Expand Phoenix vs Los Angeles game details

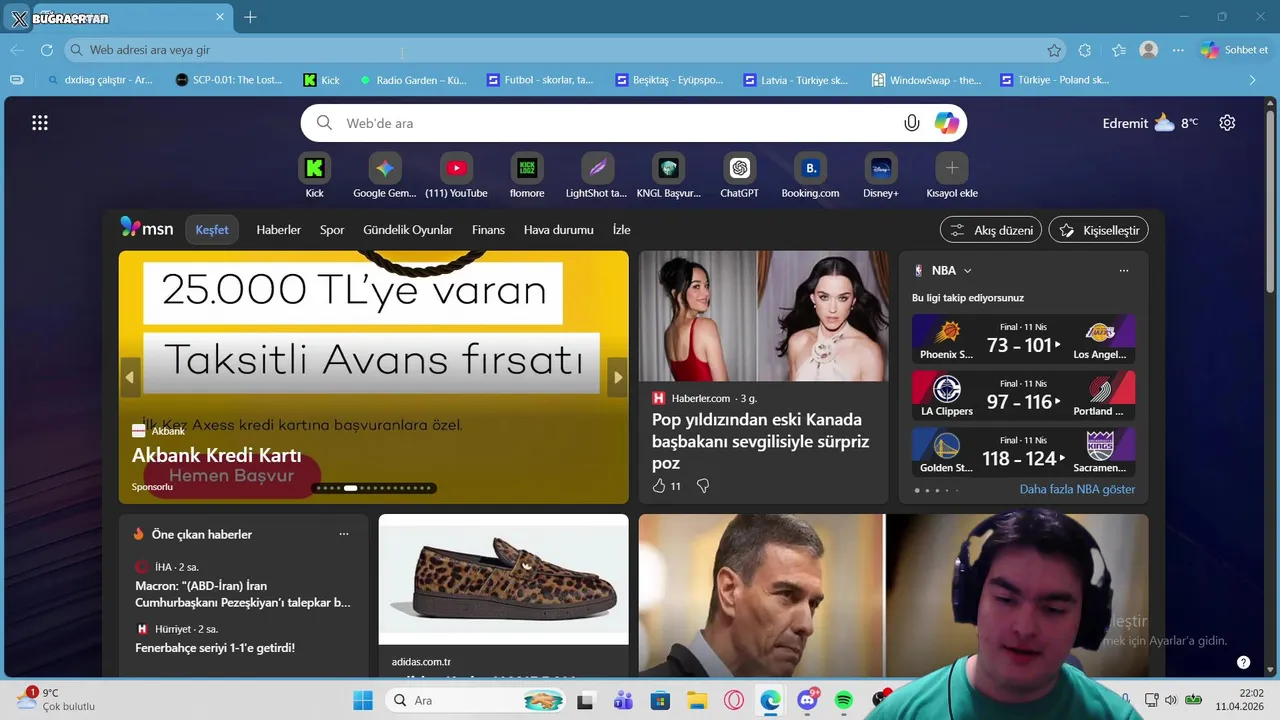pyautogui.click(x=1024, y=339)
